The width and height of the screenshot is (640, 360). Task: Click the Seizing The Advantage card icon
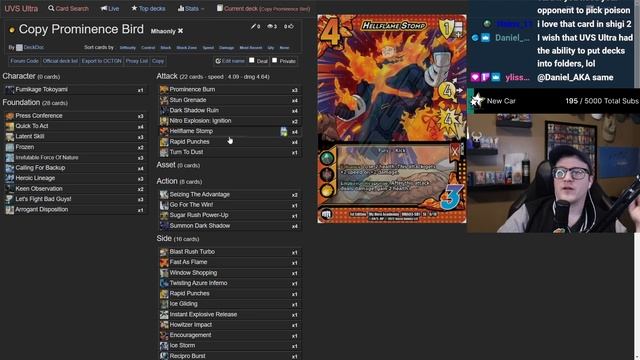(164, 195)
